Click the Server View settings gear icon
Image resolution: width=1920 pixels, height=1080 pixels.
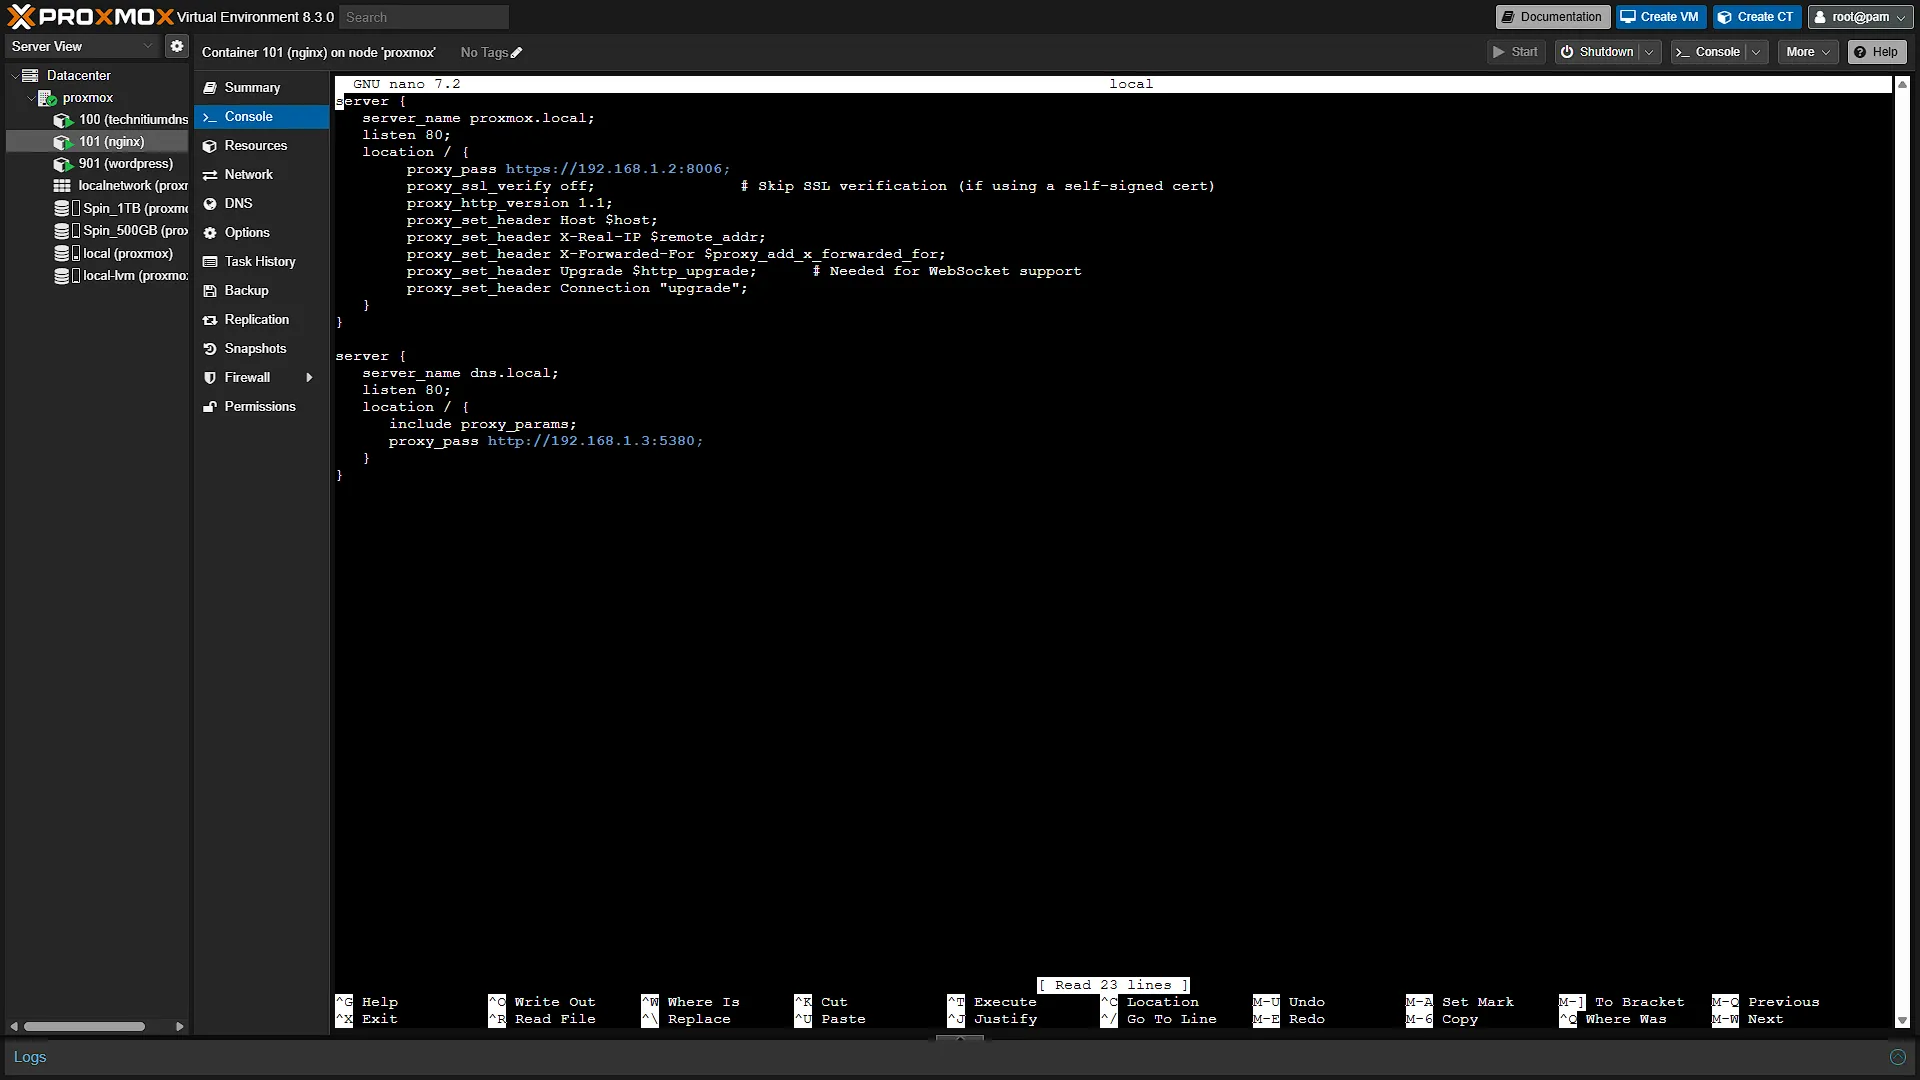click(177, 46)
